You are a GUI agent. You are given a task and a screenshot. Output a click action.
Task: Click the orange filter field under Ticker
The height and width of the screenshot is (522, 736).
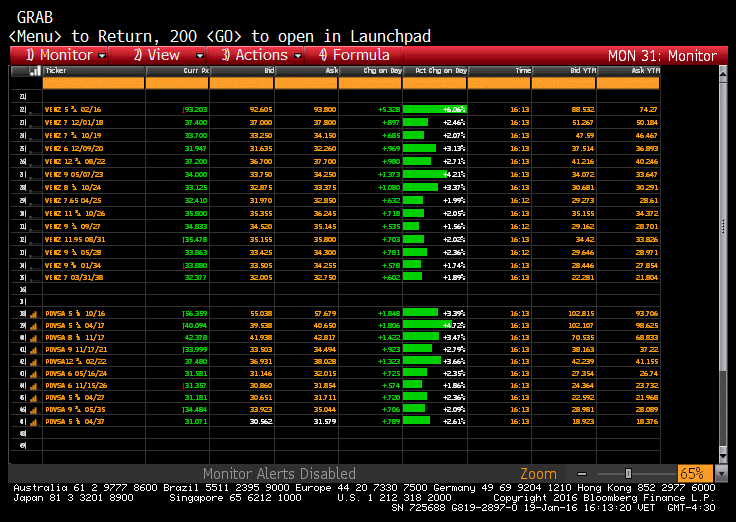(94, 84)
